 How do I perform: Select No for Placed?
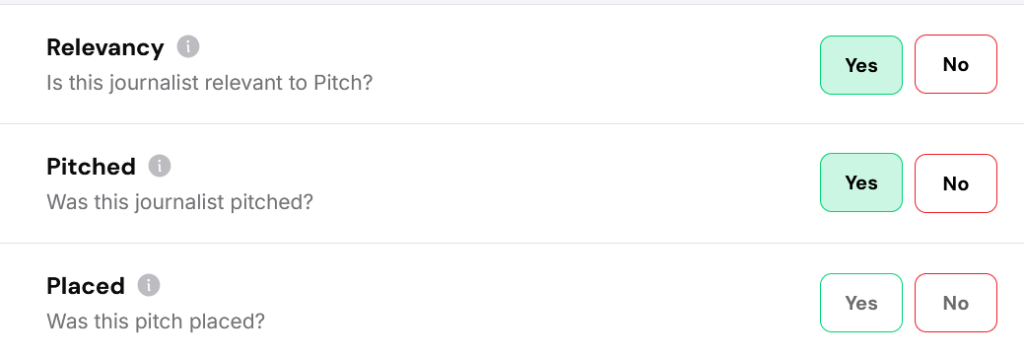click(955, 303)
